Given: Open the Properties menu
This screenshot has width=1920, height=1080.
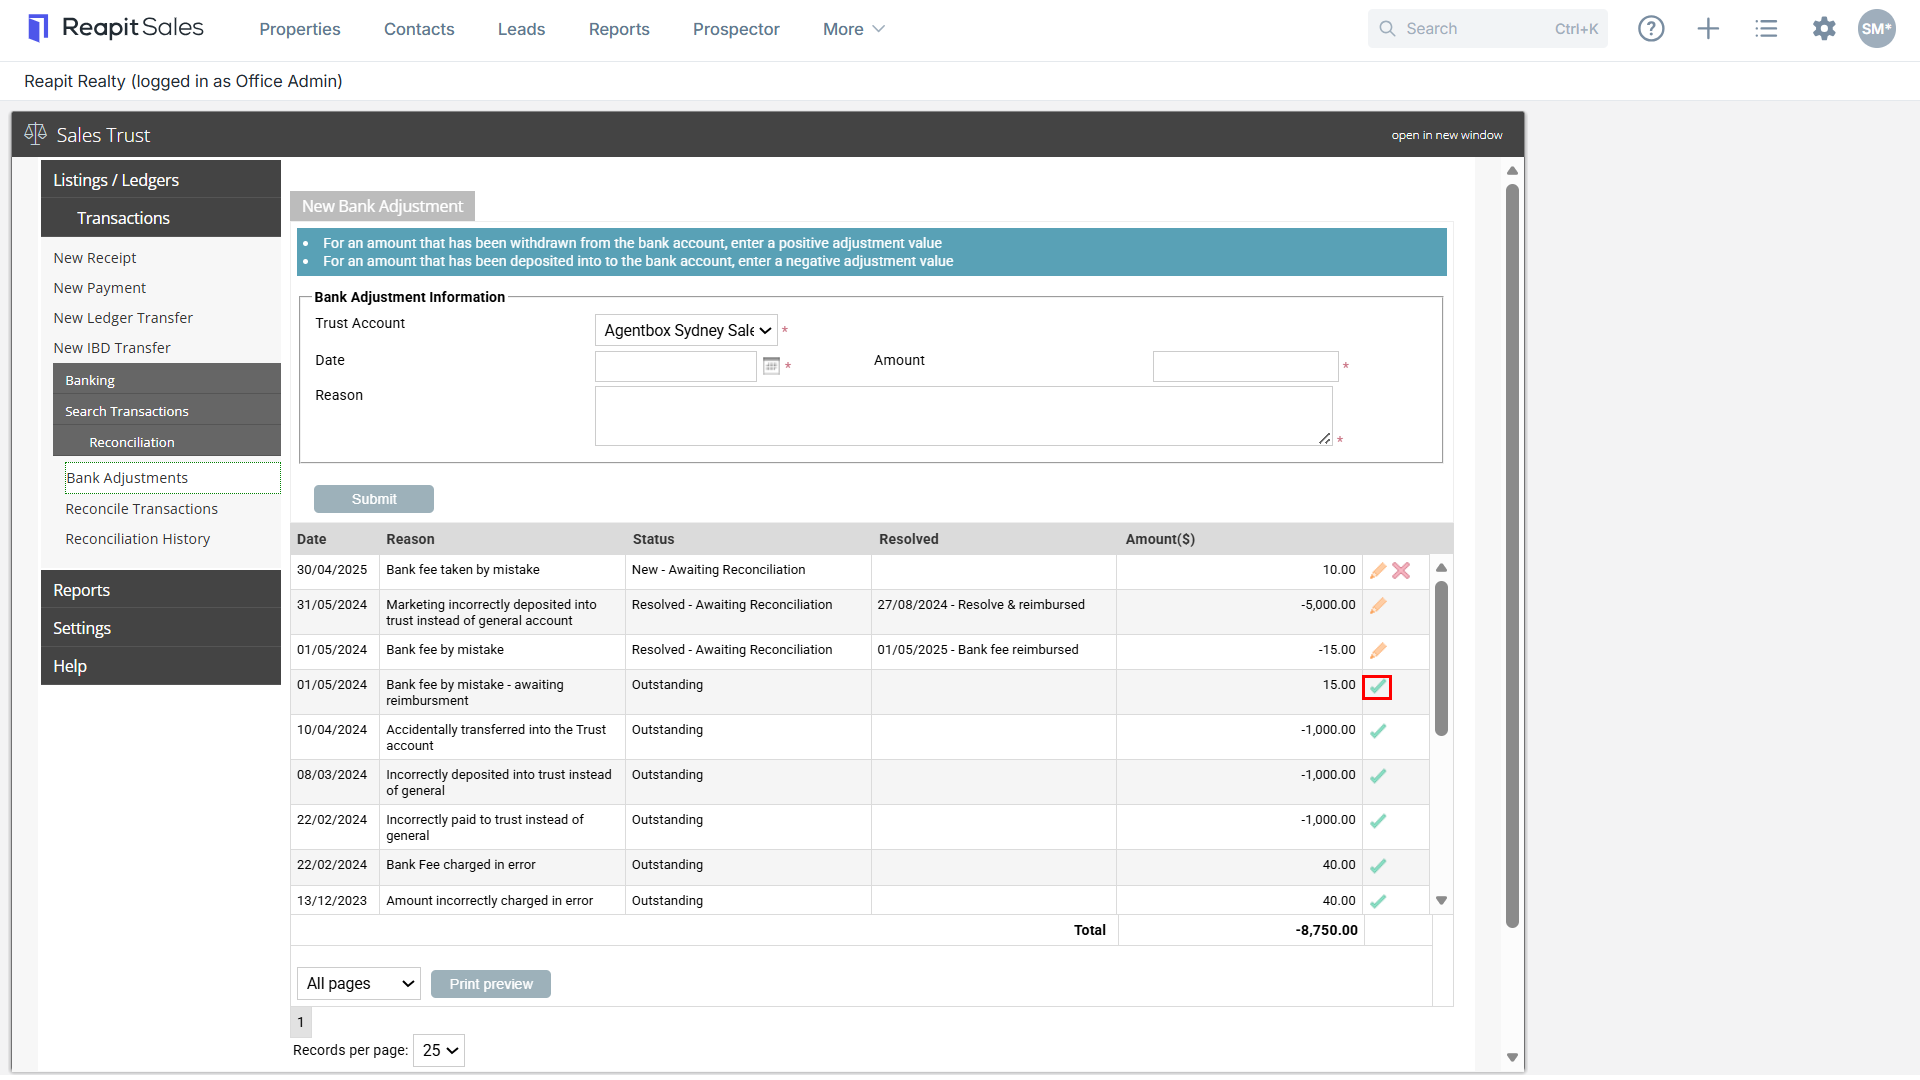Looking at the screenshot, I should point(300,29).
